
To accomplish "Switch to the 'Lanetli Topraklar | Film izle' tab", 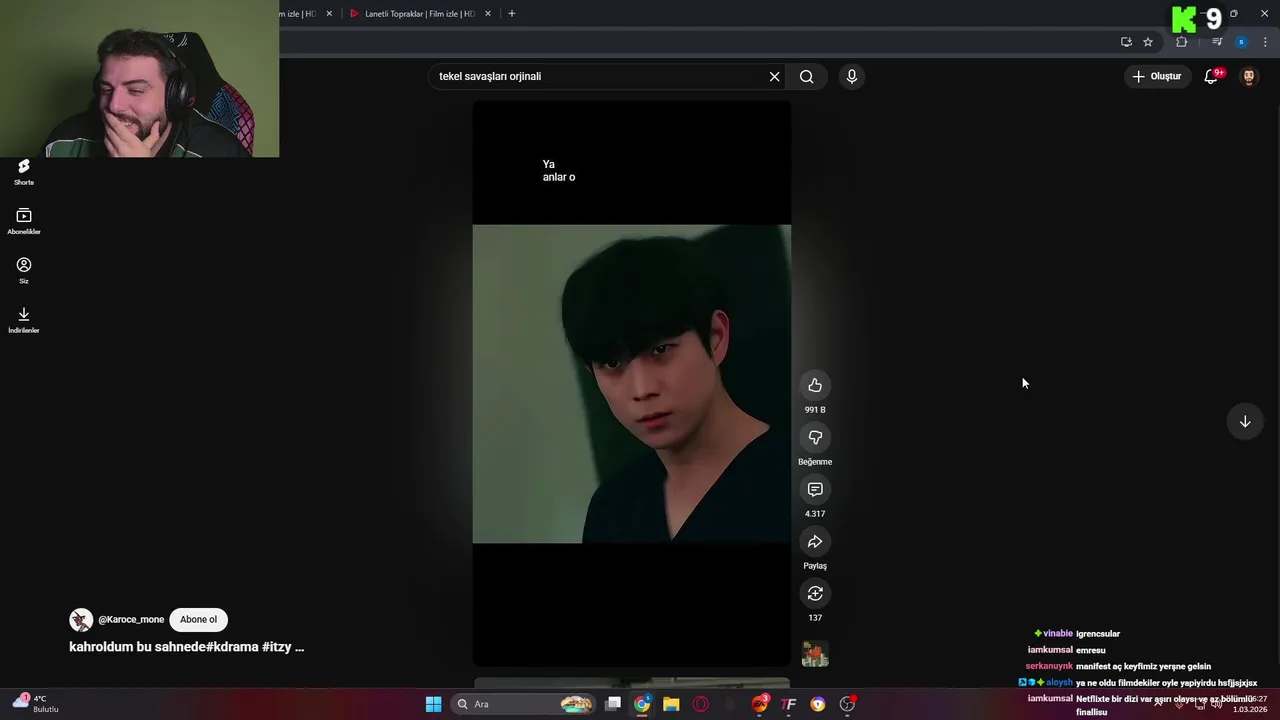I will point(418,14).
